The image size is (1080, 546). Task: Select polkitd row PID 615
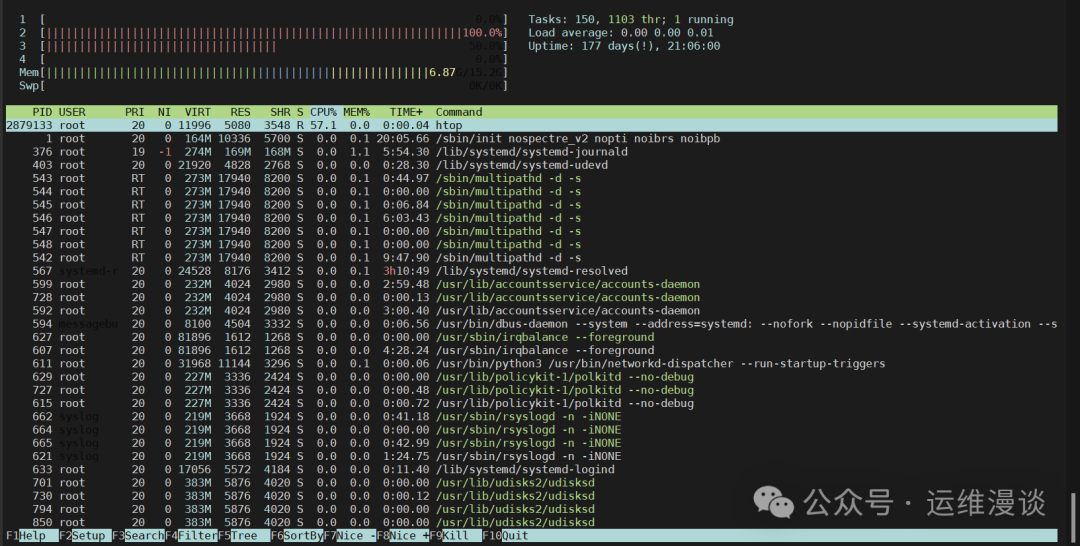click(532, 403)
